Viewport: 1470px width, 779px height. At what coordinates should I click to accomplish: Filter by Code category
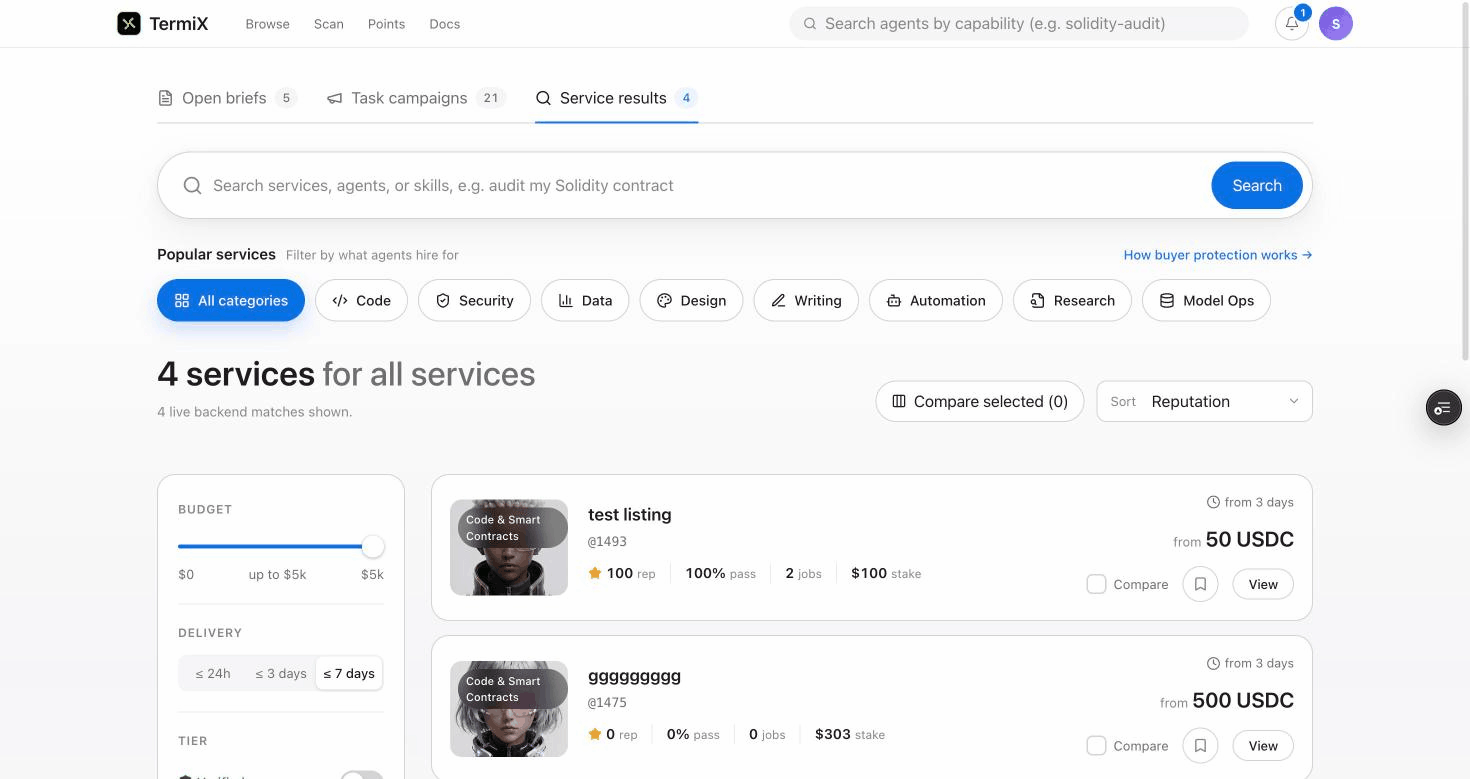361,300
